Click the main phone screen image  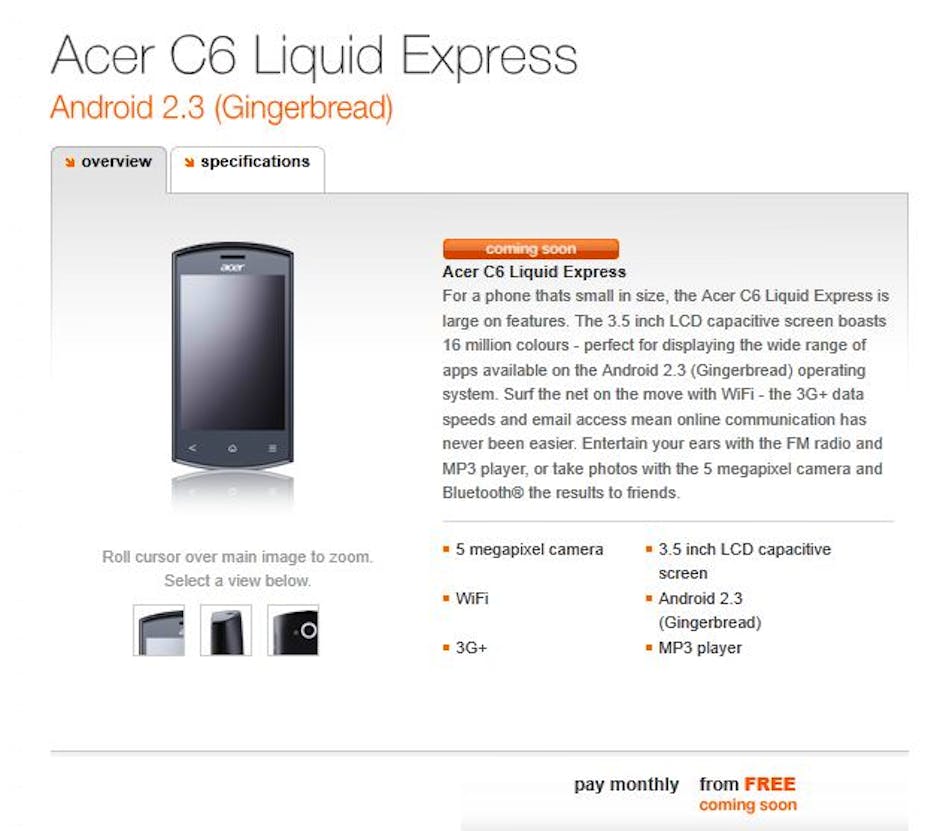pyautogui.click(x=232, y=352)
